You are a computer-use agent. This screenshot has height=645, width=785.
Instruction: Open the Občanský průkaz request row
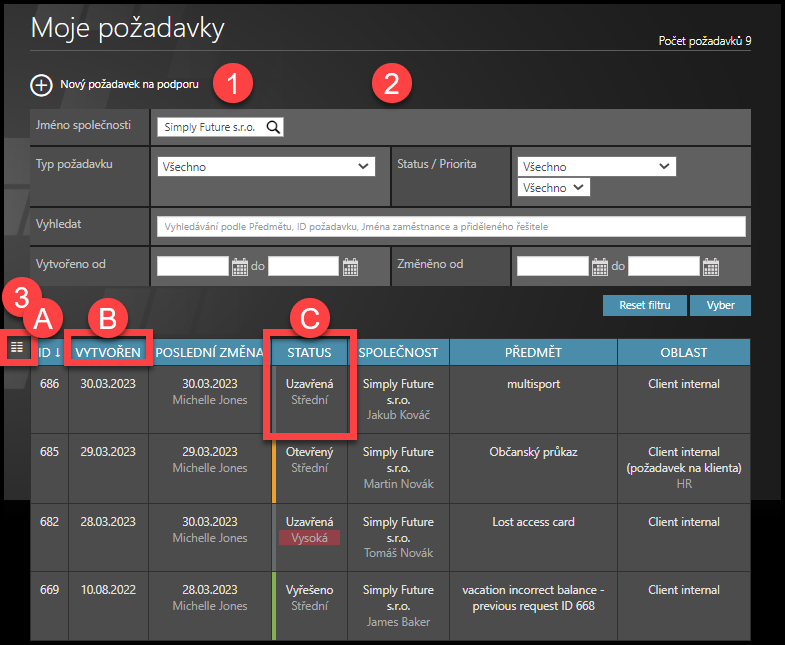(x=532, y=452)
